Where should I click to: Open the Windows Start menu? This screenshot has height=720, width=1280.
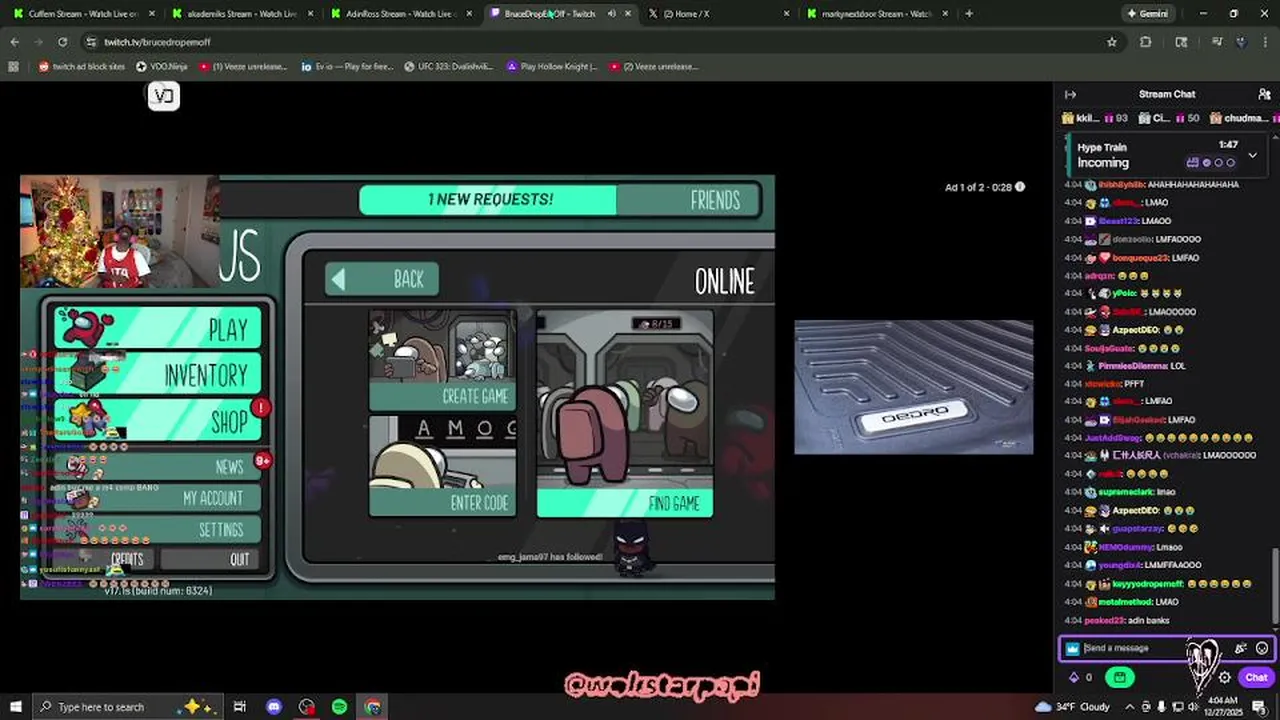(x=15, y=706)
